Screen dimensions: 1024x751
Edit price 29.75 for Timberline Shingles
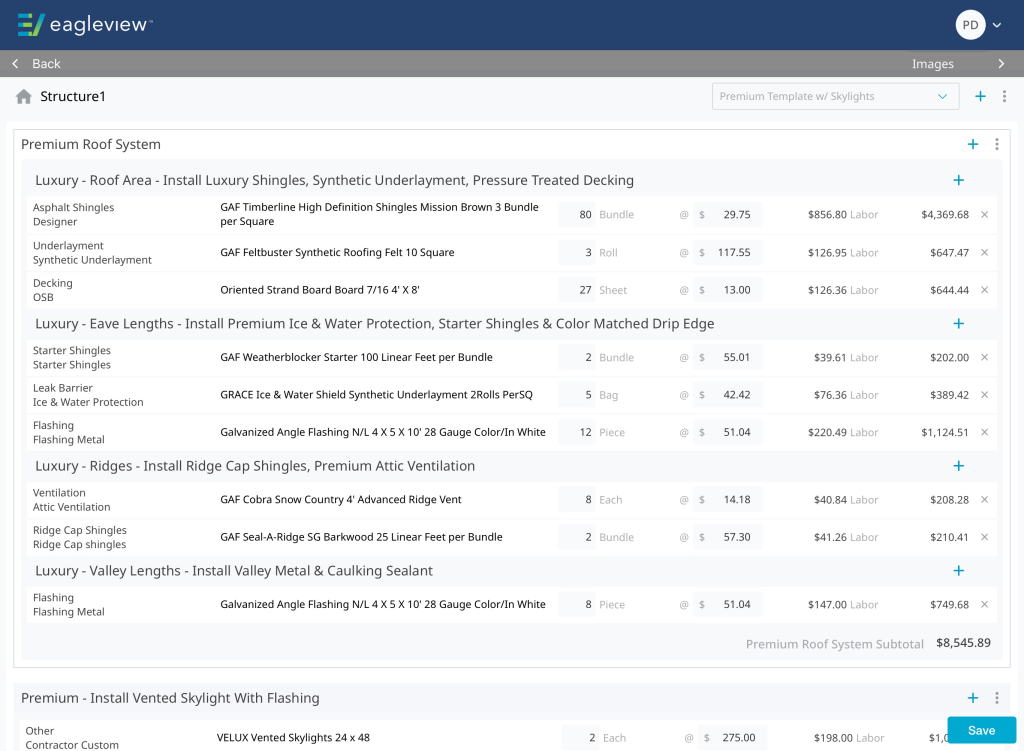pos(728,214)
